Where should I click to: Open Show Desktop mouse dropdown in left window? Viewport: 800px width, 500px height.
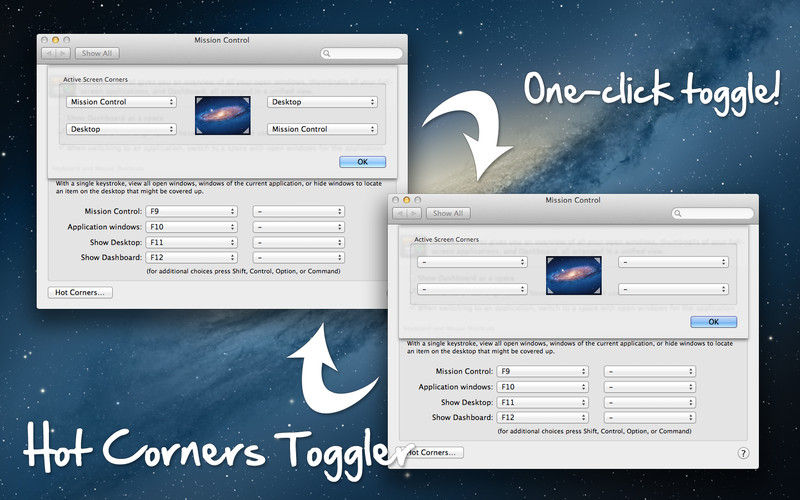tap(298, 242)
